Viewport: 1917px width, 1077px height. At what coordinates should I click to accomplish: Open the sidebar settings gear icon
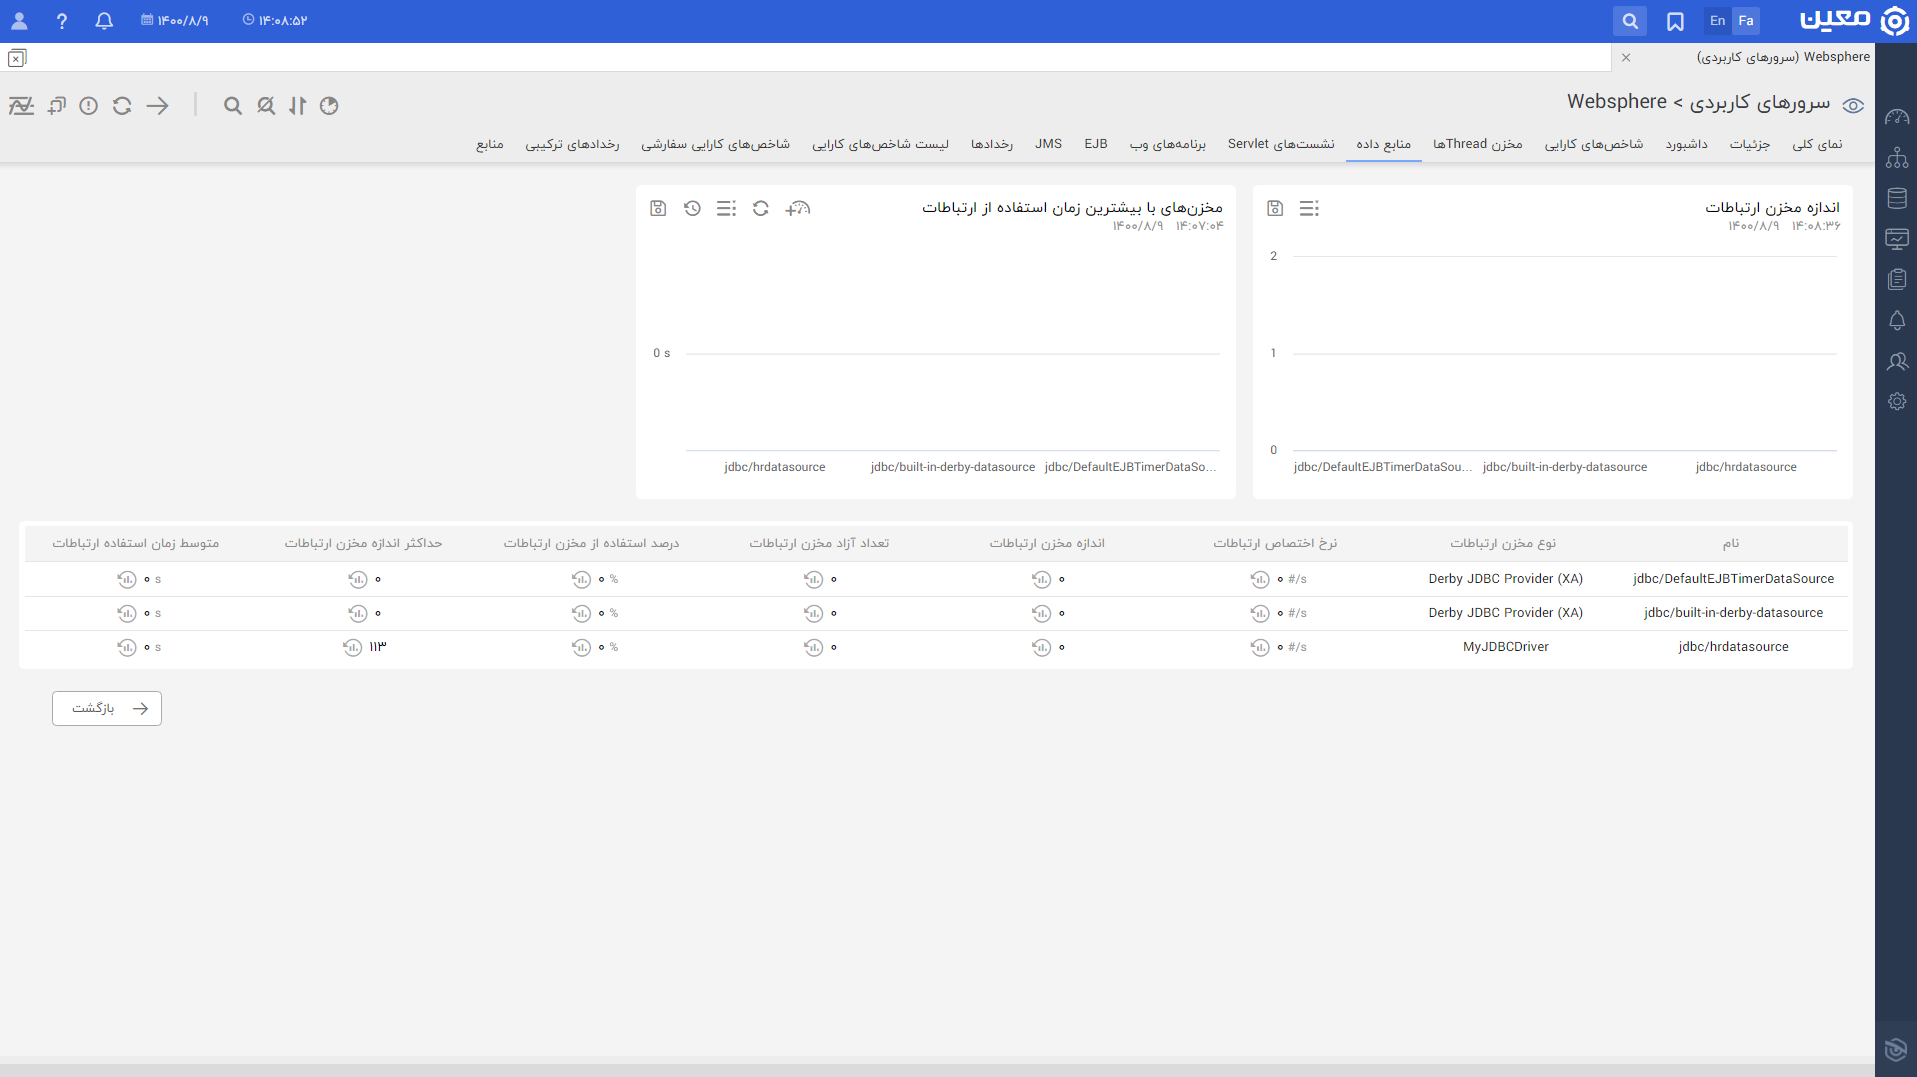[1896, 401]
